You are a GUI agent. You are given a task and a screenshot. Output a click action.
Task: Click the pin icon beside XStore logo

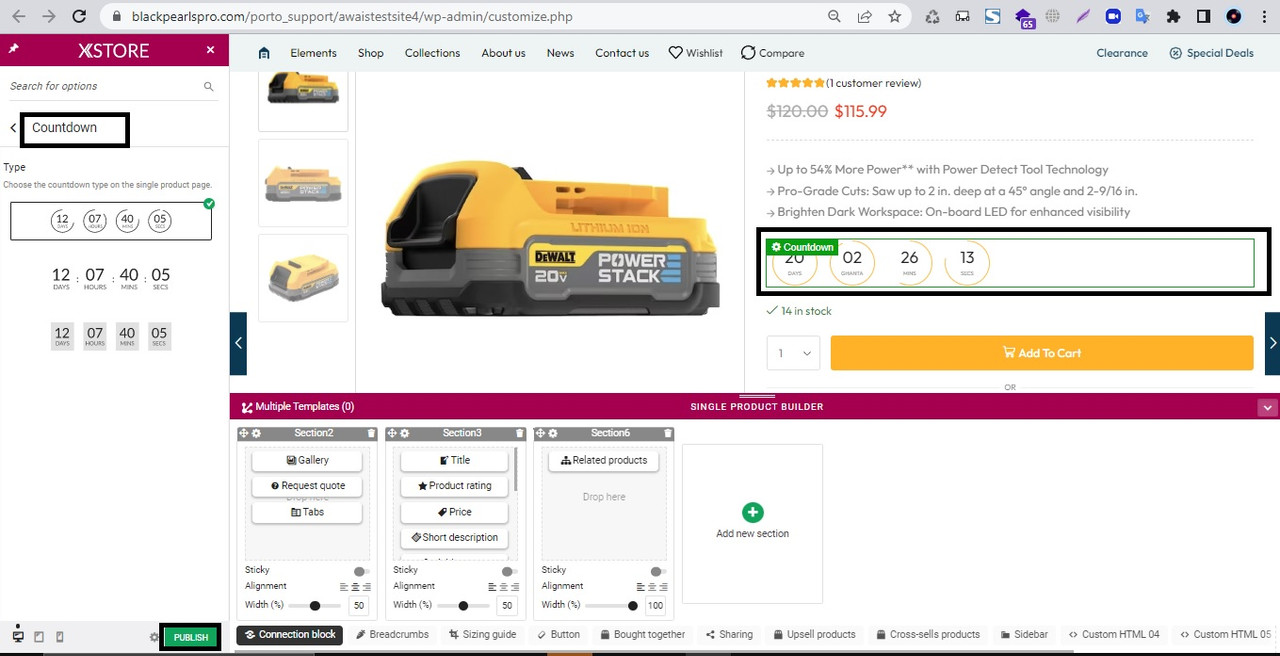pos(14,49)
